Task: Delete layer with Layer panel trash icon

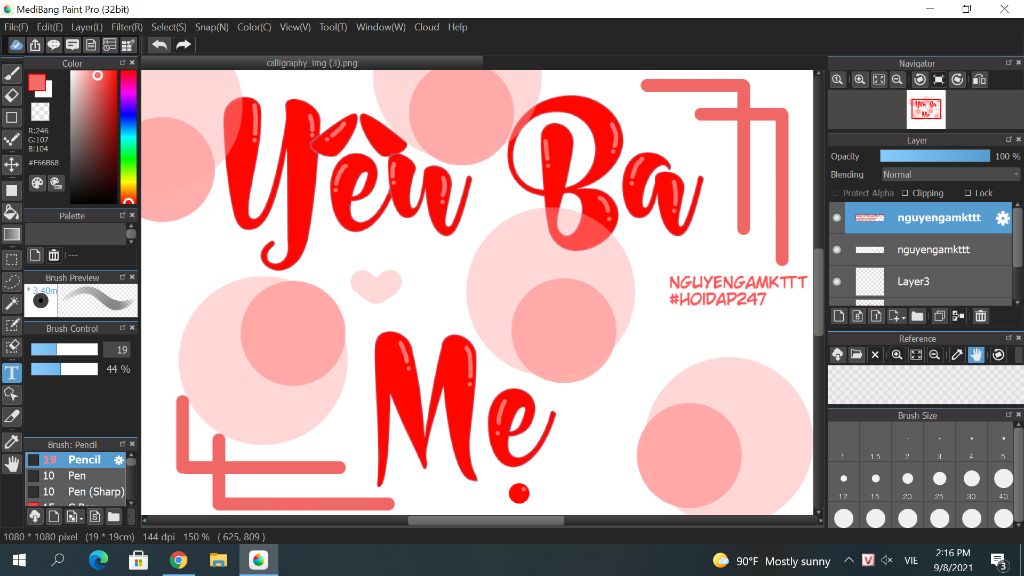Action: [x=980, y=316]
